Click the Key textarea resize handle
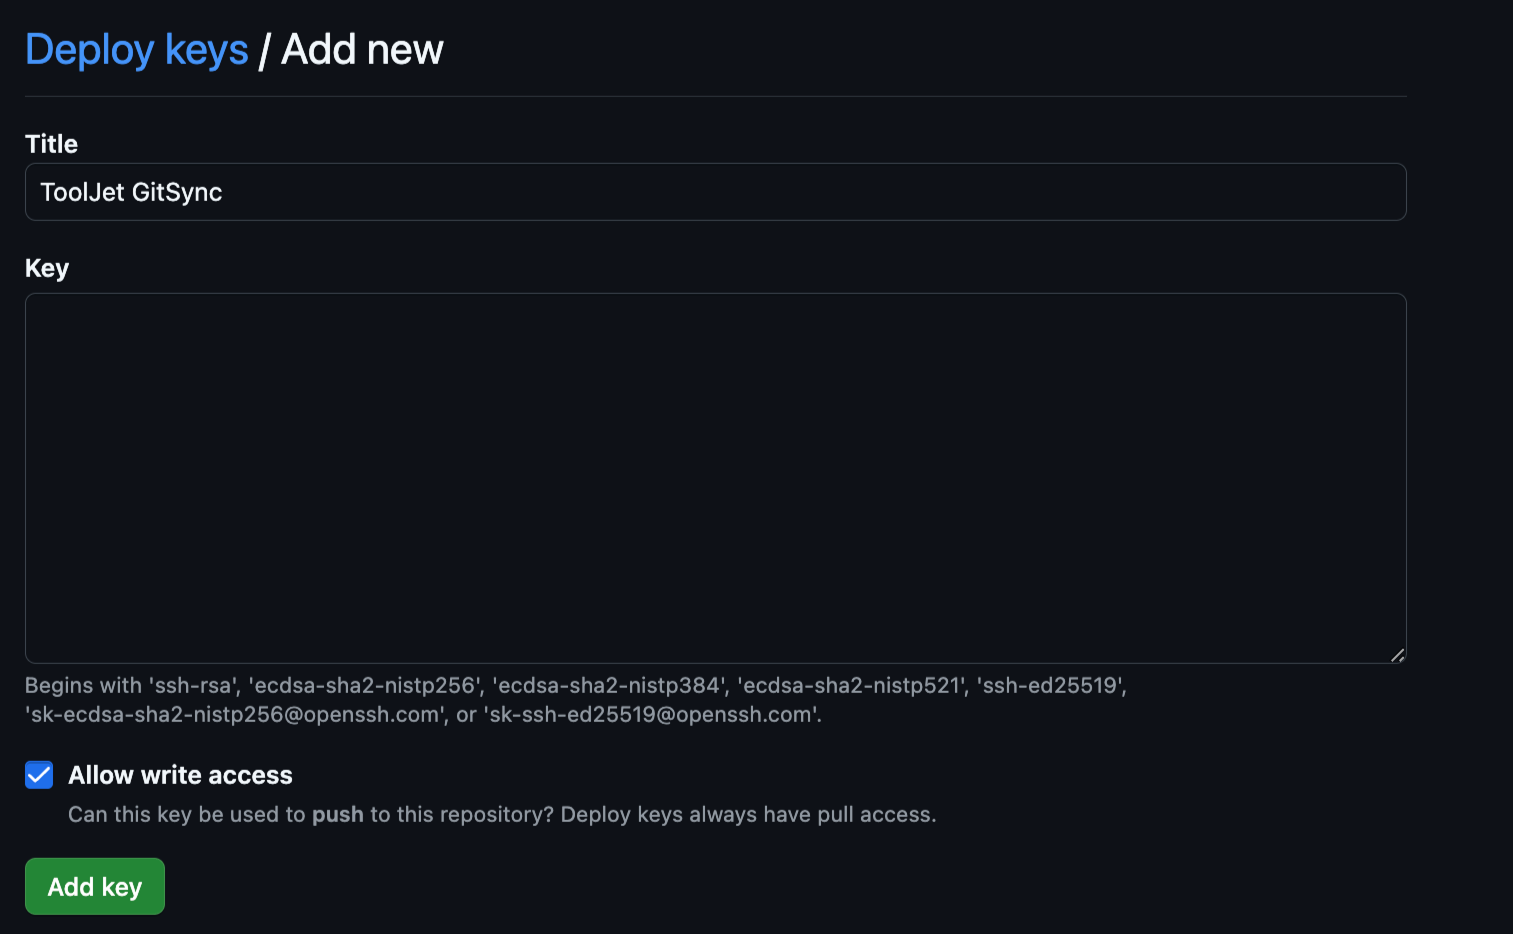Image resolution: width=1513 pixels, height=934 pixels. pos(1397,655)
